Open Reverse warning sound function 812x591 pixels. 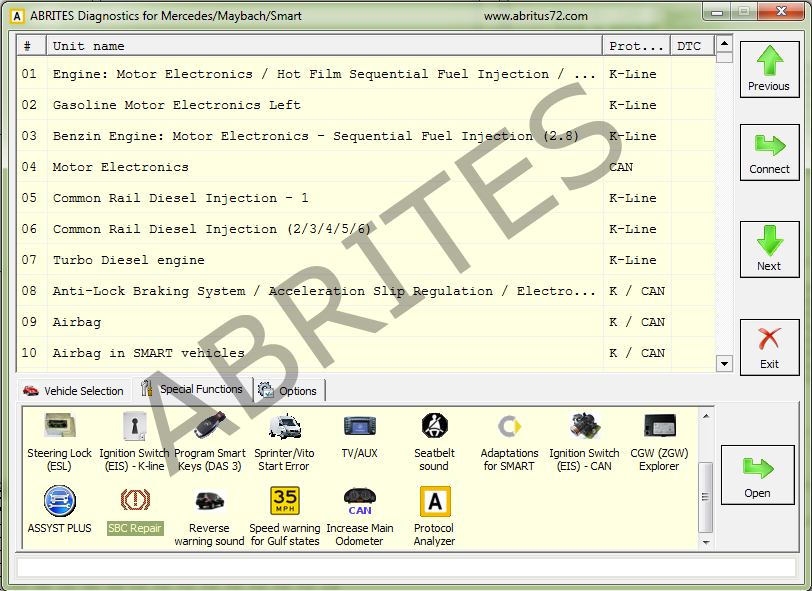click(209, 517)
